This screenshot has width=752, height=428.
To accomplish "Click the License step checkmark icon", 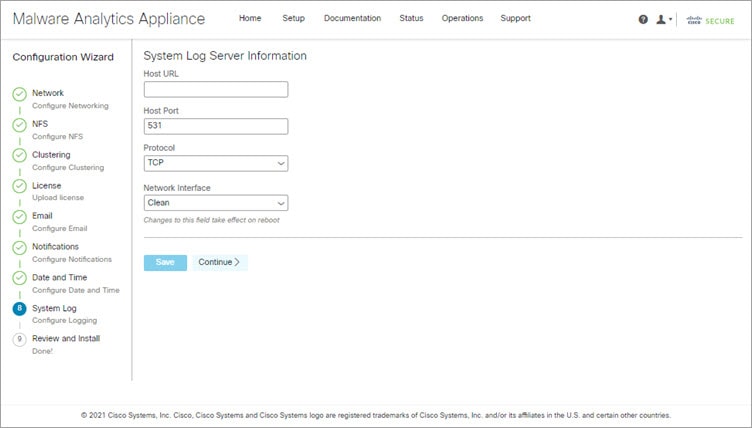I will 20,186.
